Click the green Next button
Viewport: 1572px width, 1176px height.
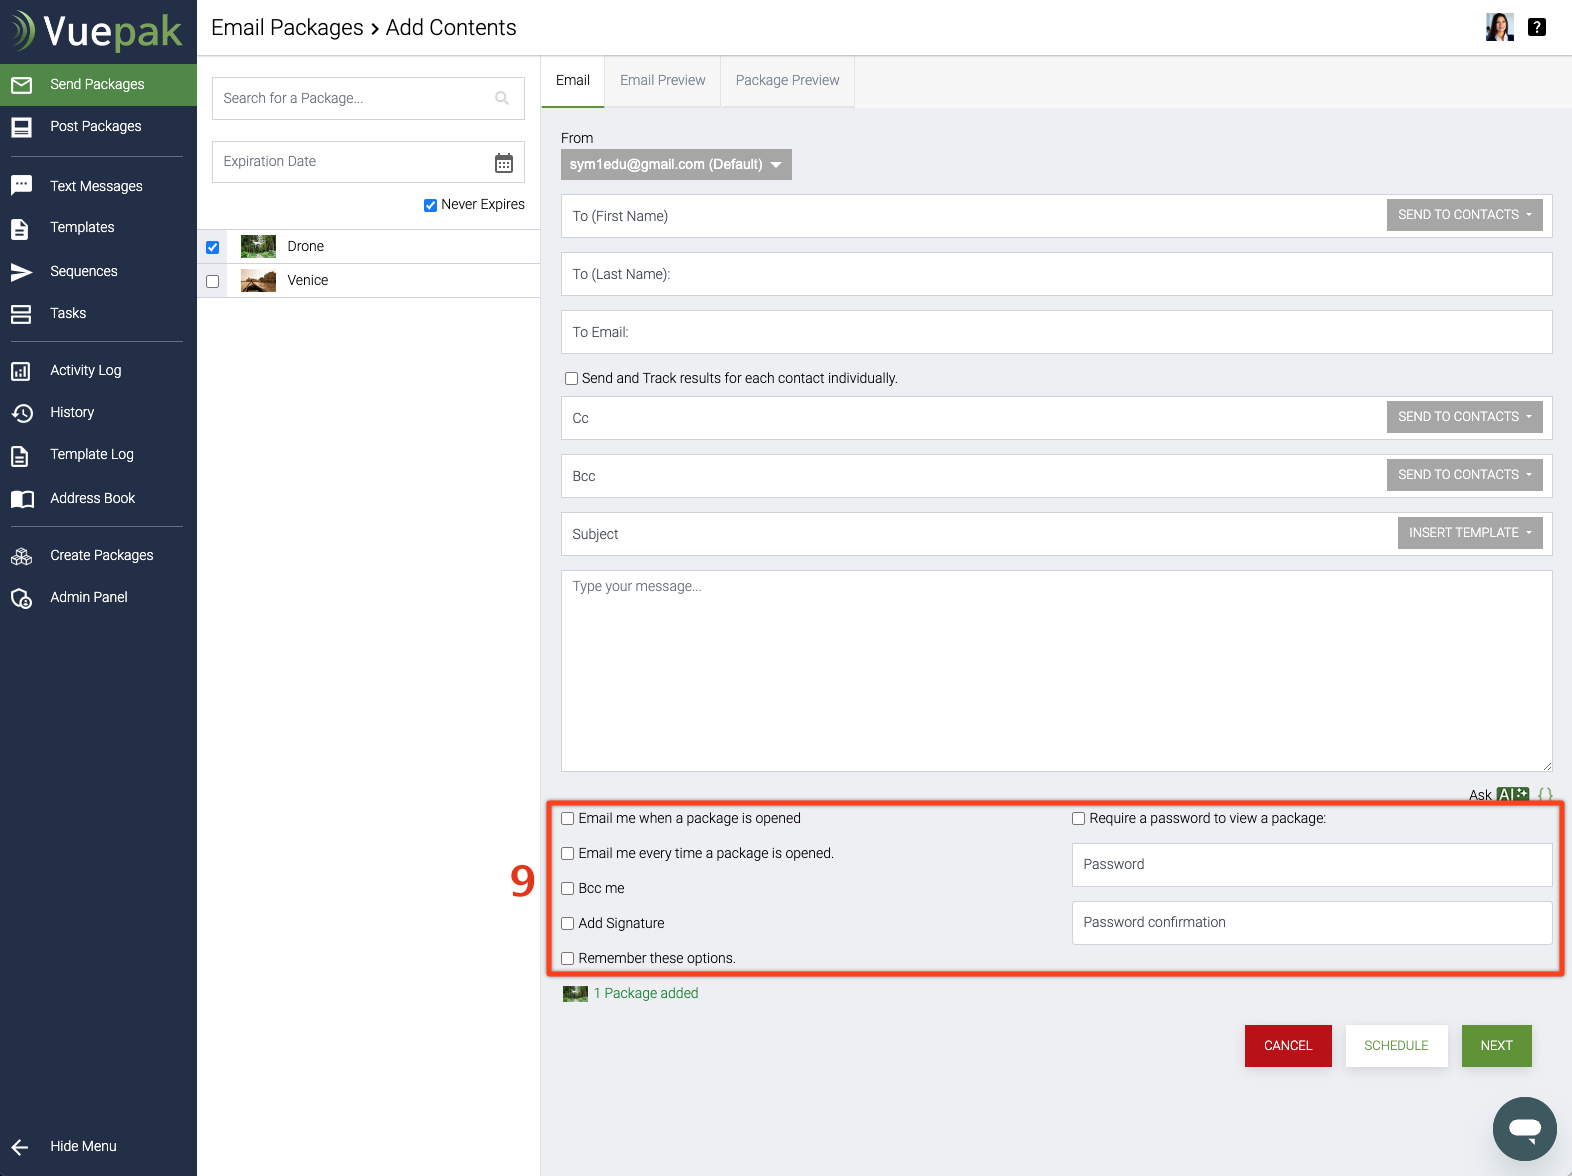click(x=1496, y=1046)
